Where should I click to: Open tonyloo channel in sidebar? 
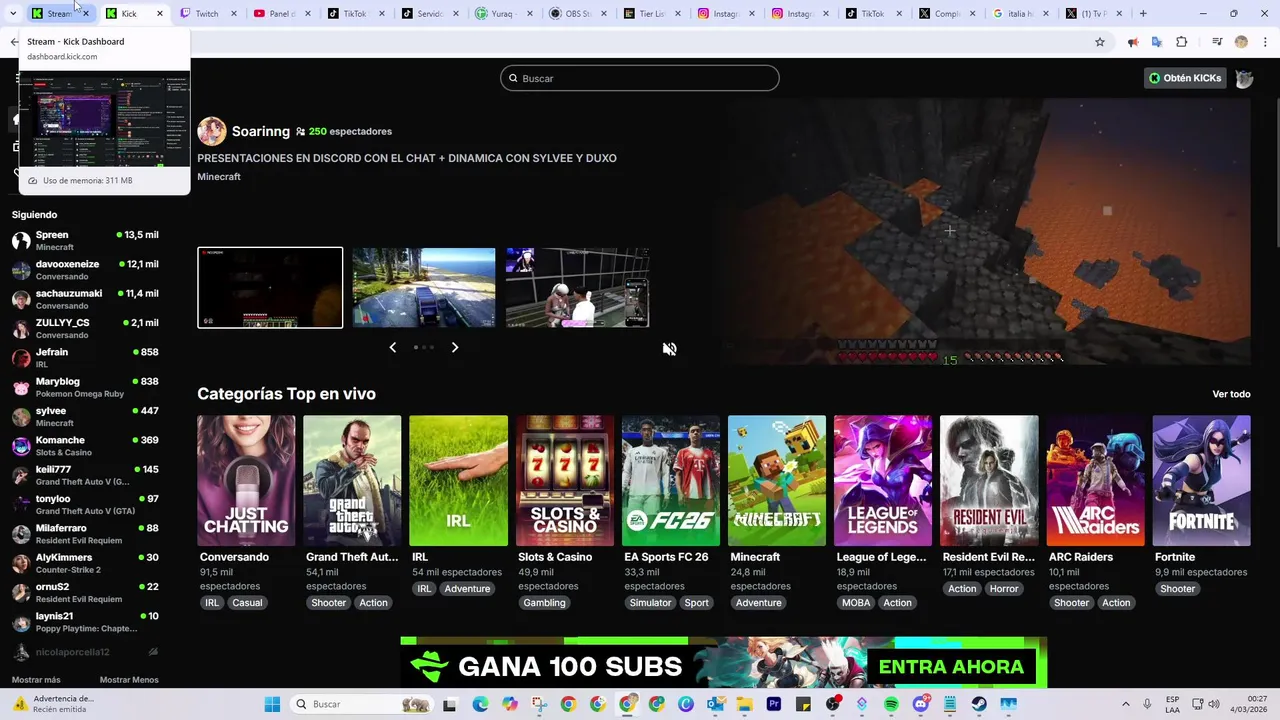(85, 504)
